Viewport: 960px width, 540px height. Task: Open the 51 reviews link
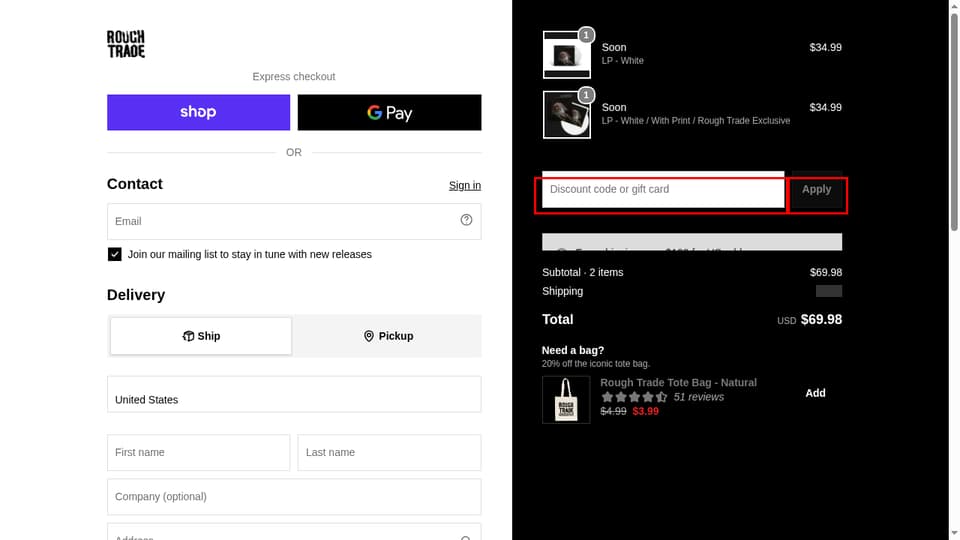(x=699, y=397)
